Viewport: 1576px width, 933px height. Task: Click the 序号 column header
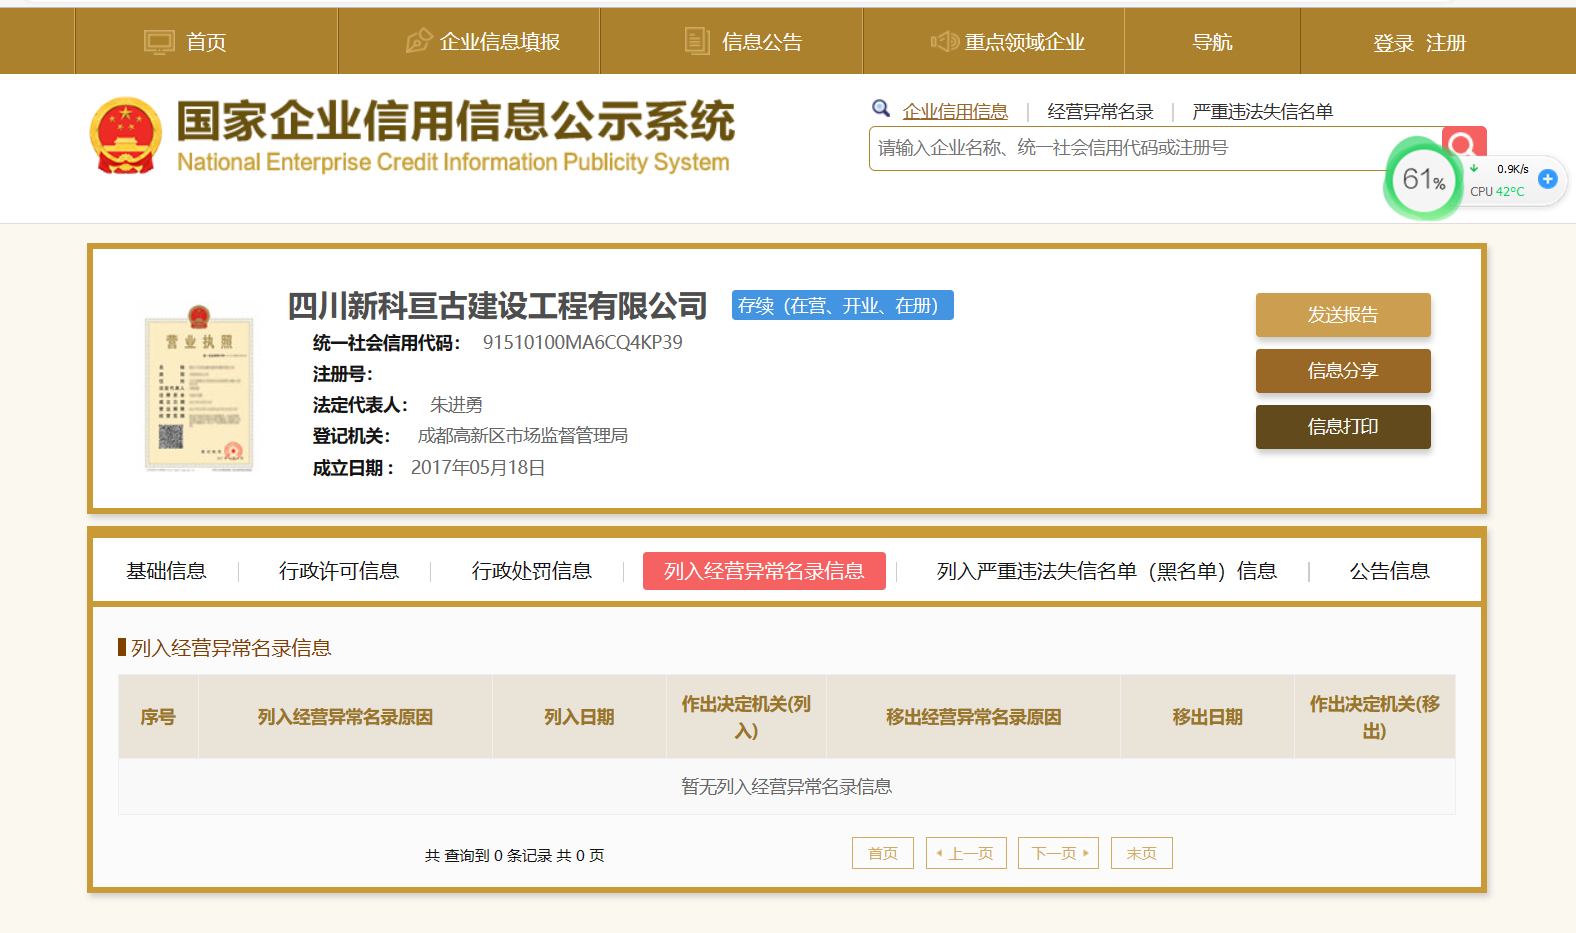(158, 717)
